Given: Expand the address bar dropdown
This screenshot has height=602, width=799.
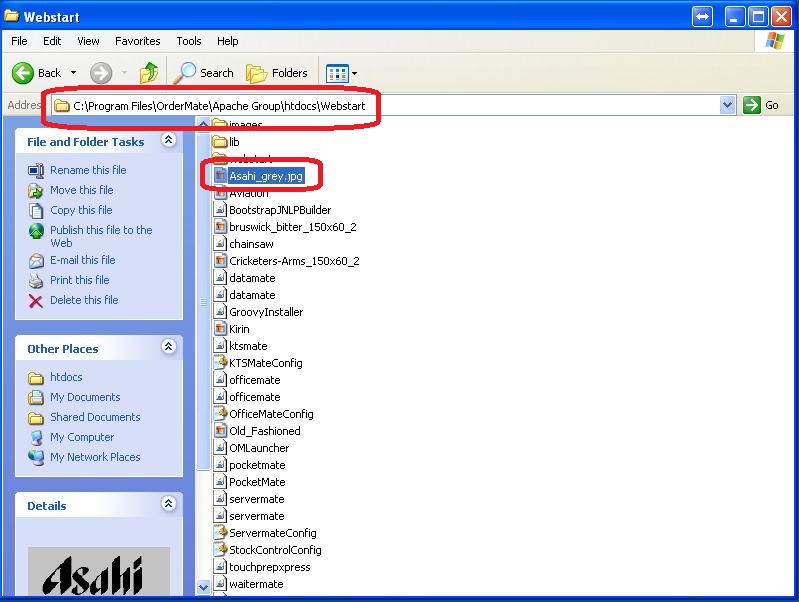Looking at the screenshot, I should 728,106.
